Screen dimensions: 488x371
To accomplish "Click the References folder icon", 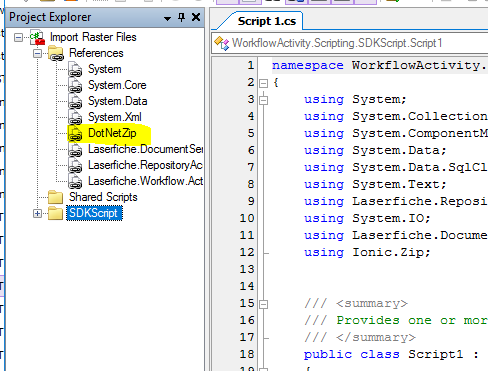I will click(56, 53).
